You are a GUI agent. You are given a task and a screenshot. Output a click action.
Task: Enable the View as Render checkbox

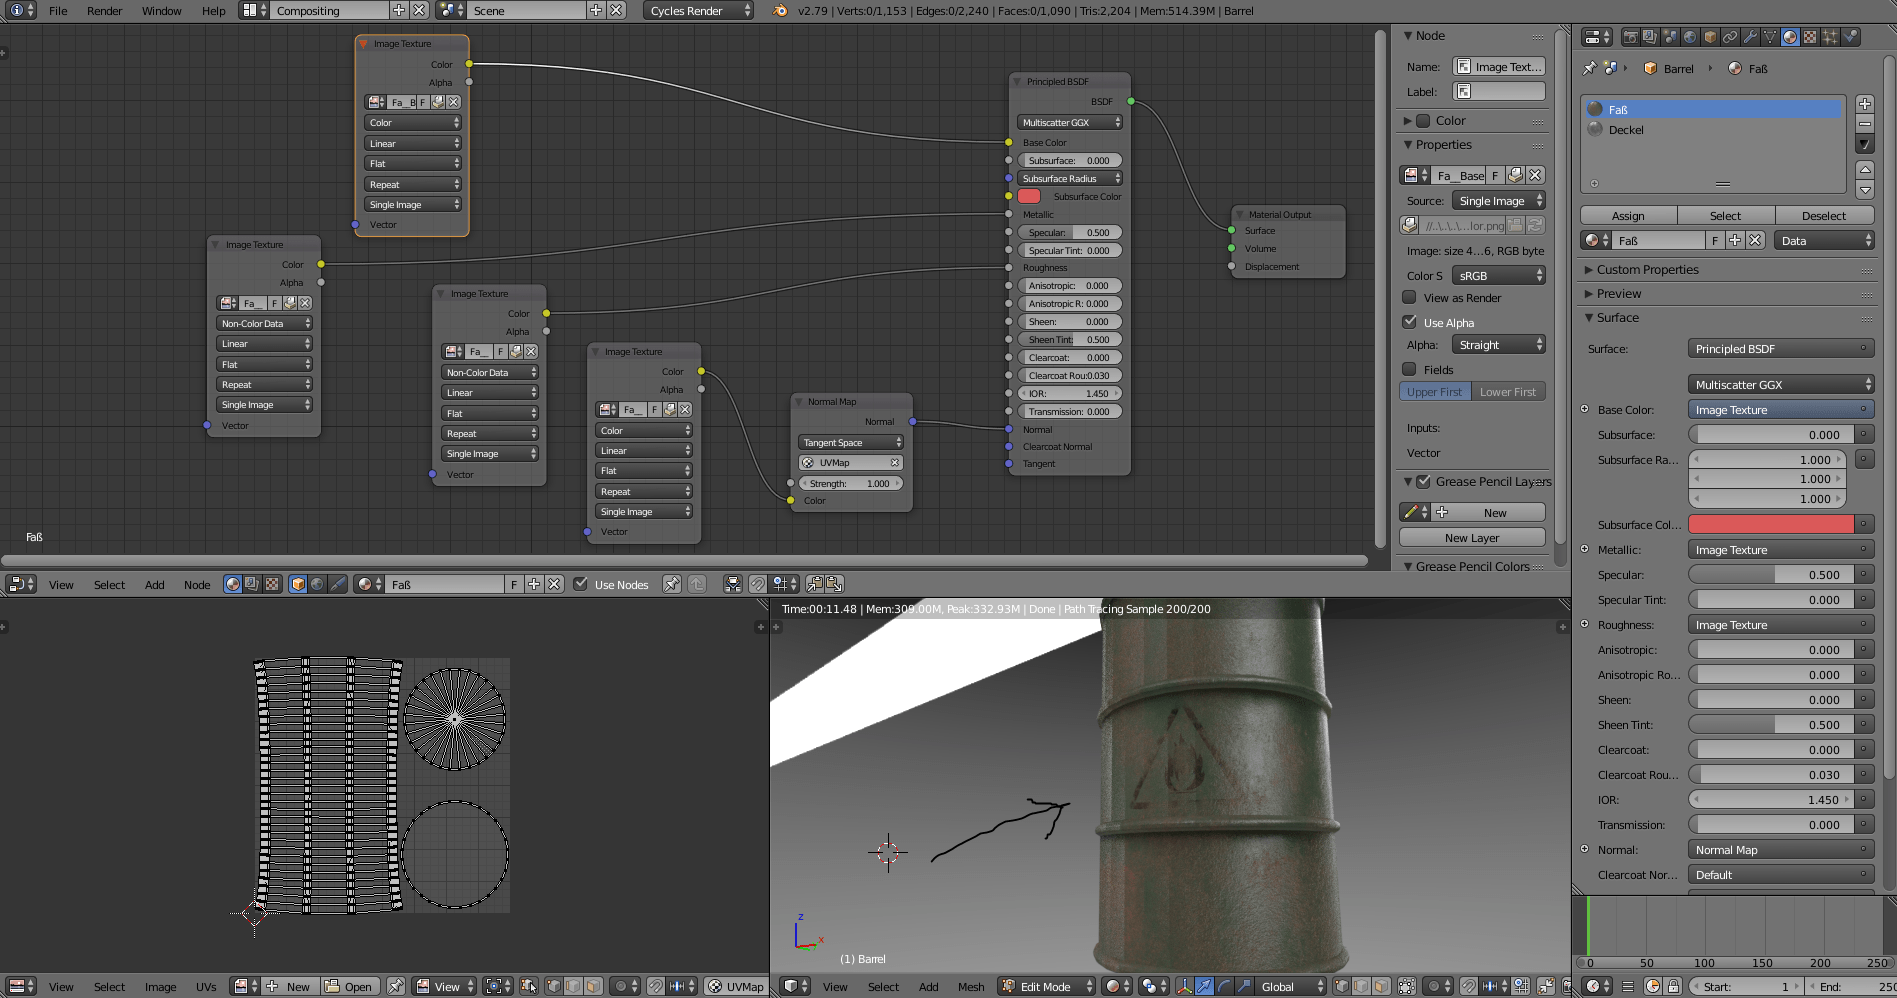tap(1409, 297)
